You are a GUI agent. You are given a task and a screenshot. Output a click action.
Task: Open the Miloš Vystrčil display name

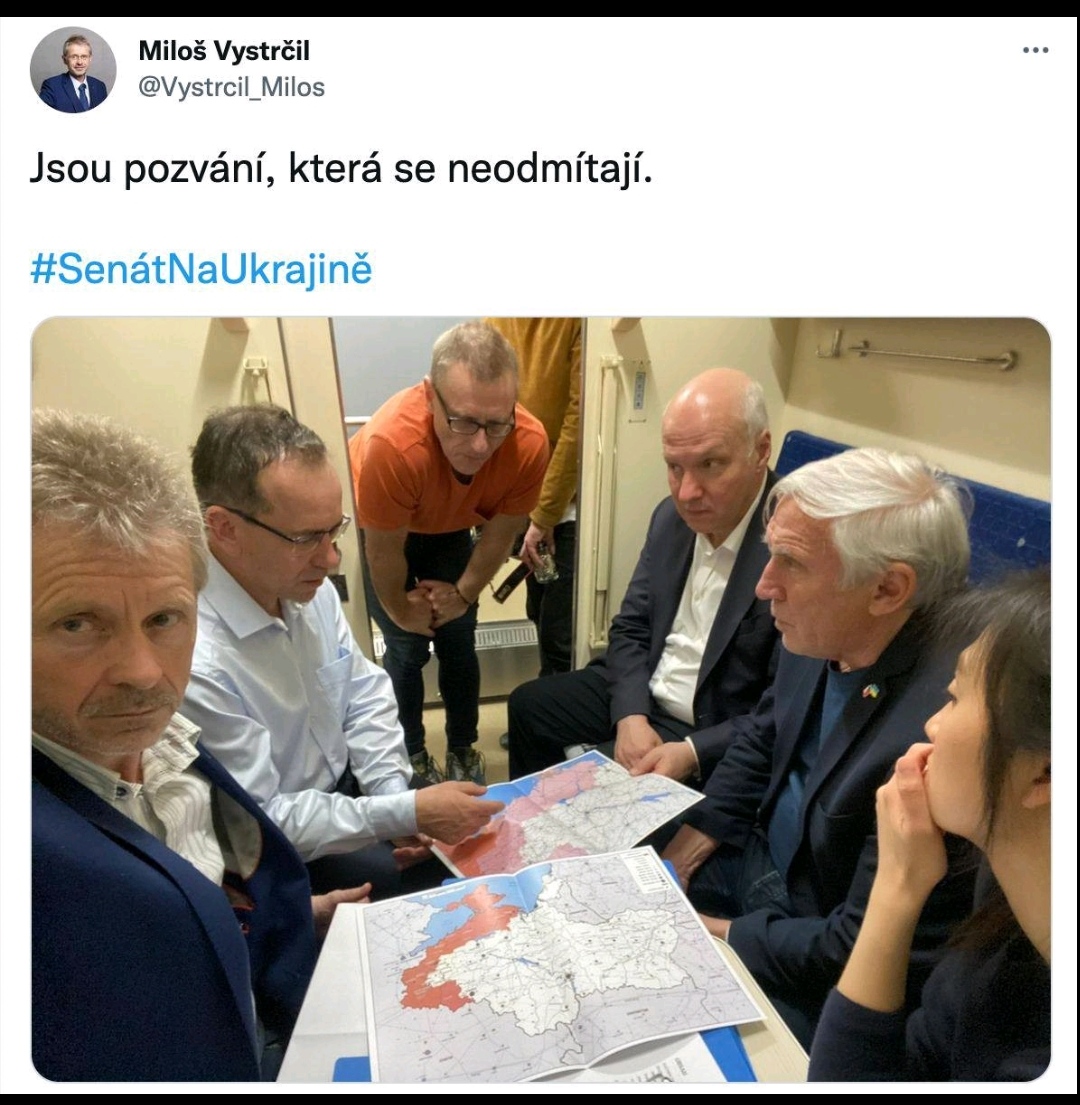[224, 51]
